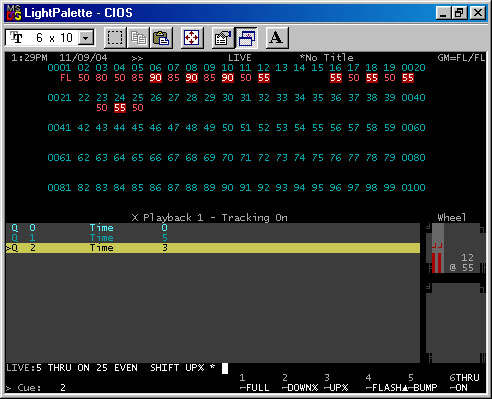Screen dimensions: 492x399
Task: Click channel 0040 header
Action: click(x=413, y=98)
